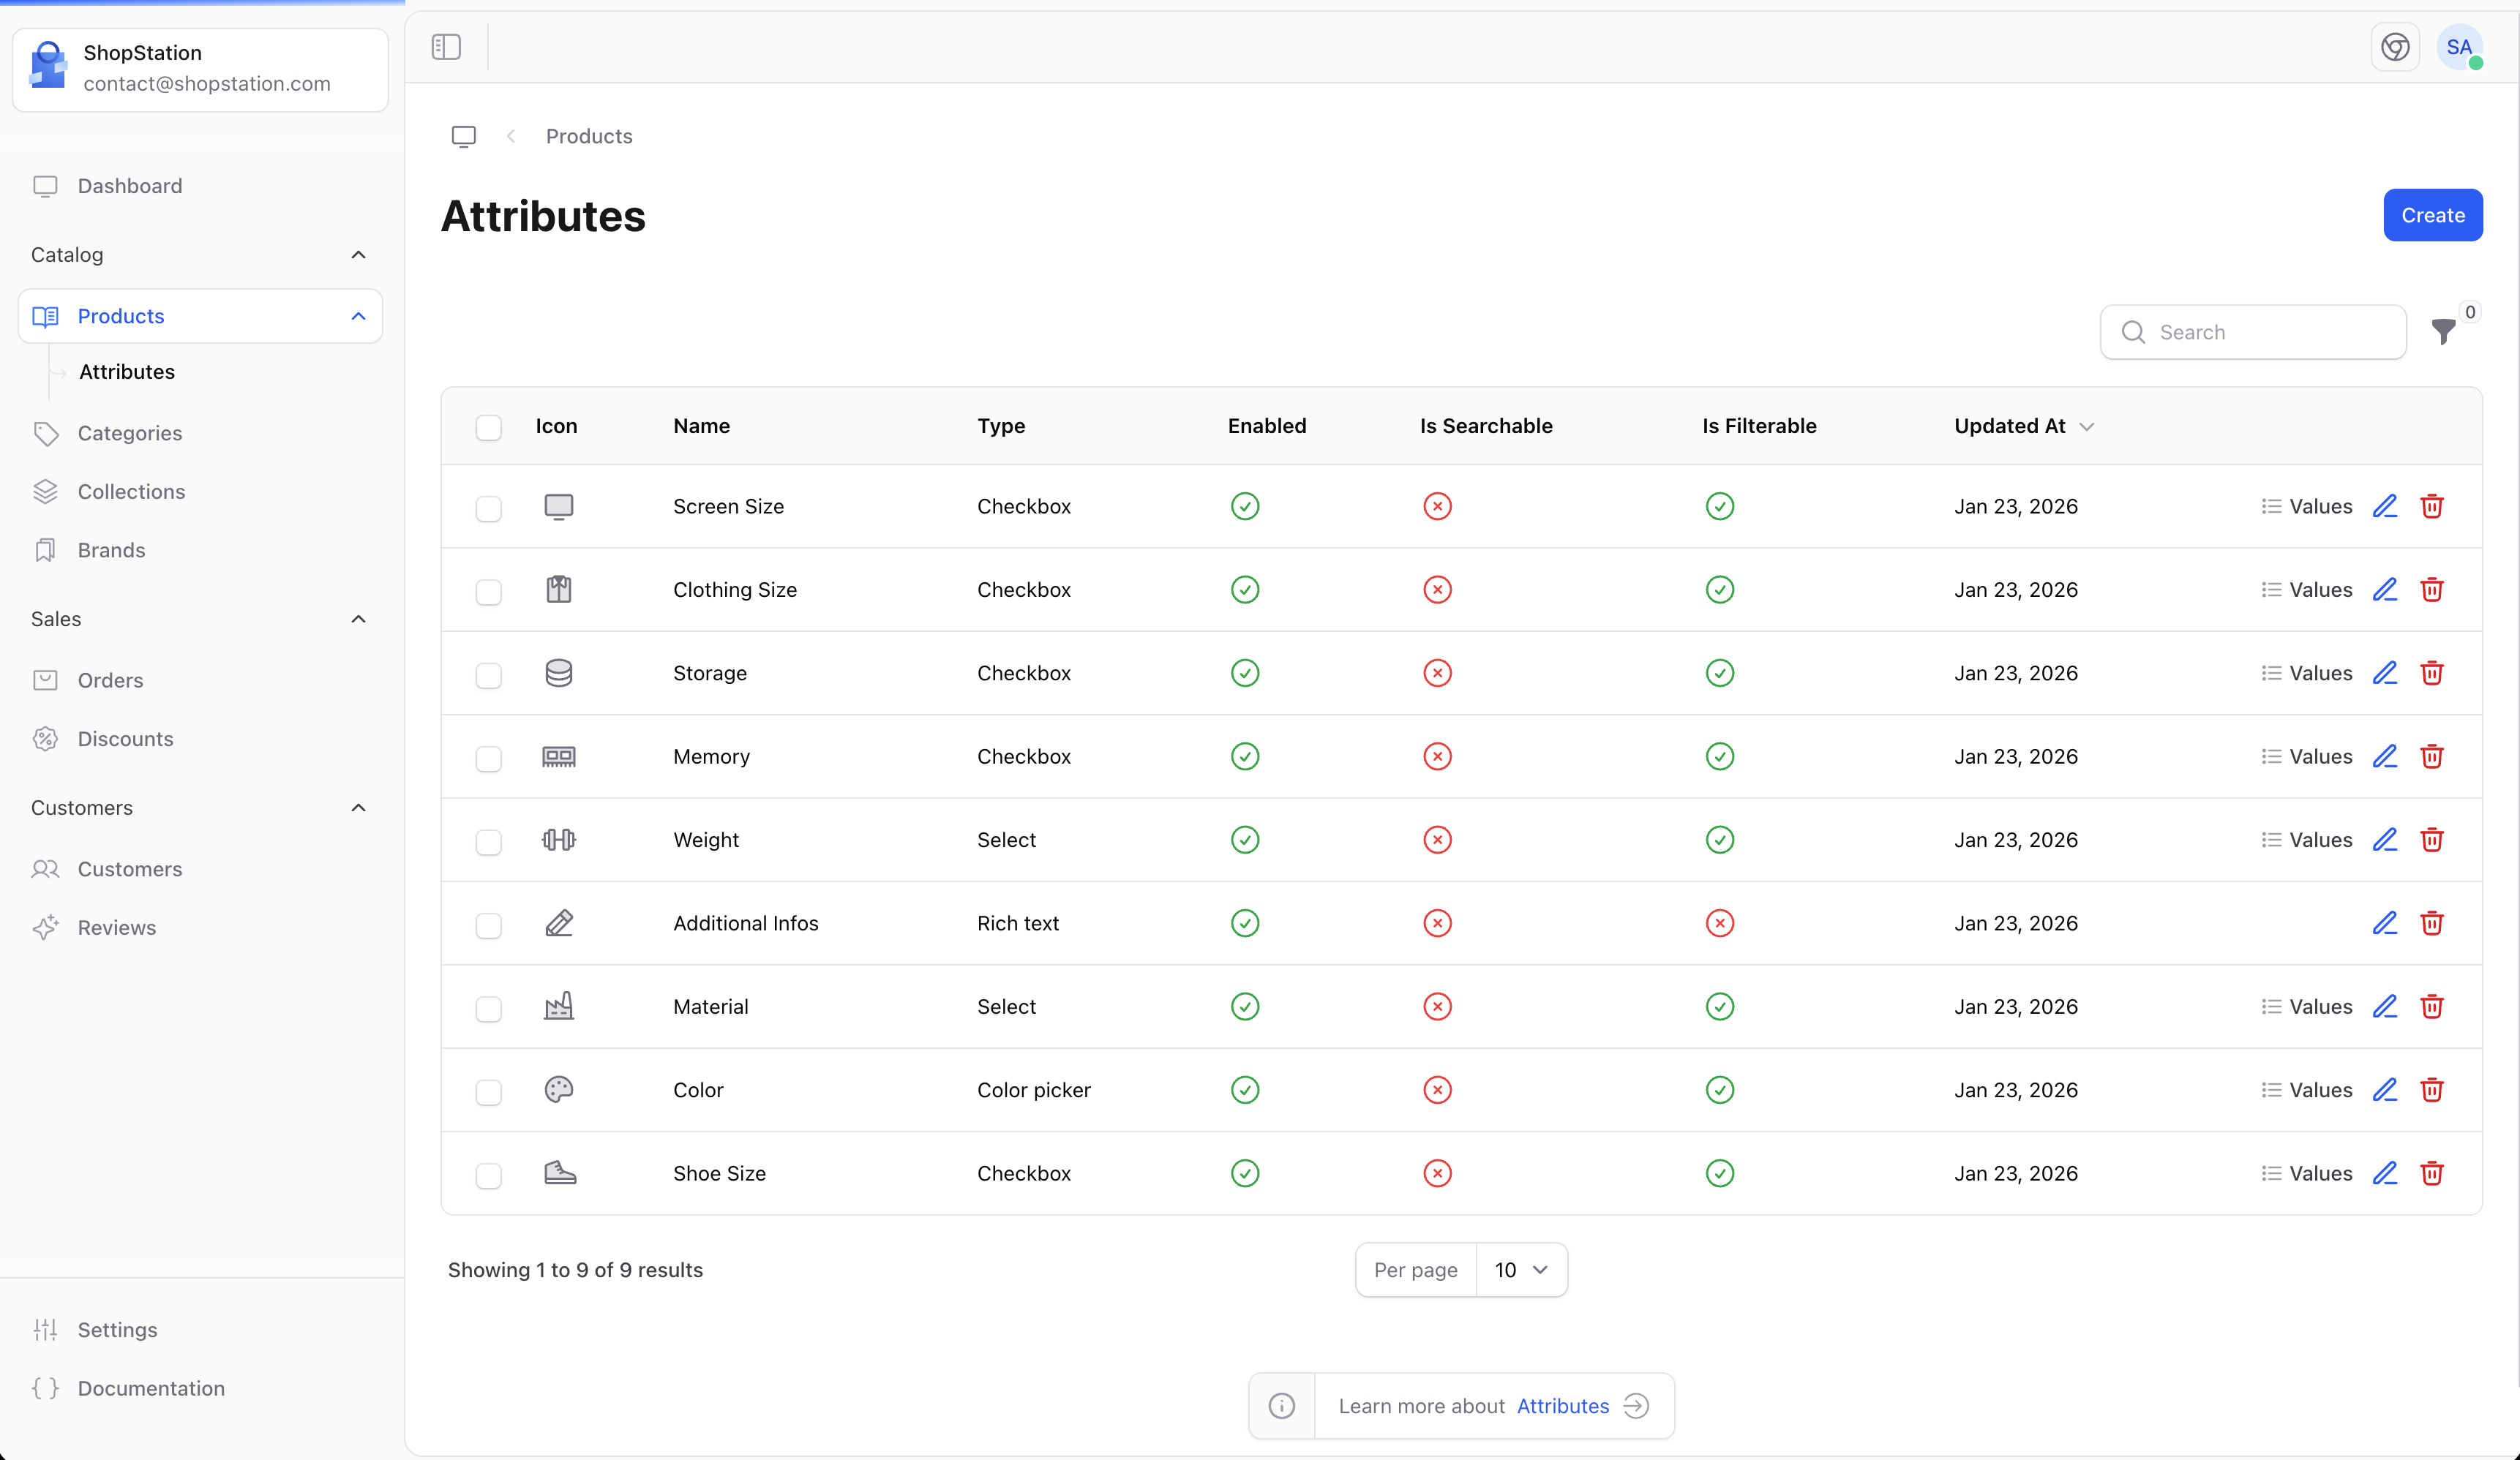Open the per-page count dropdown
The height and width of the screenshot is (1460, 2520).
[x=1519, y=1269]
